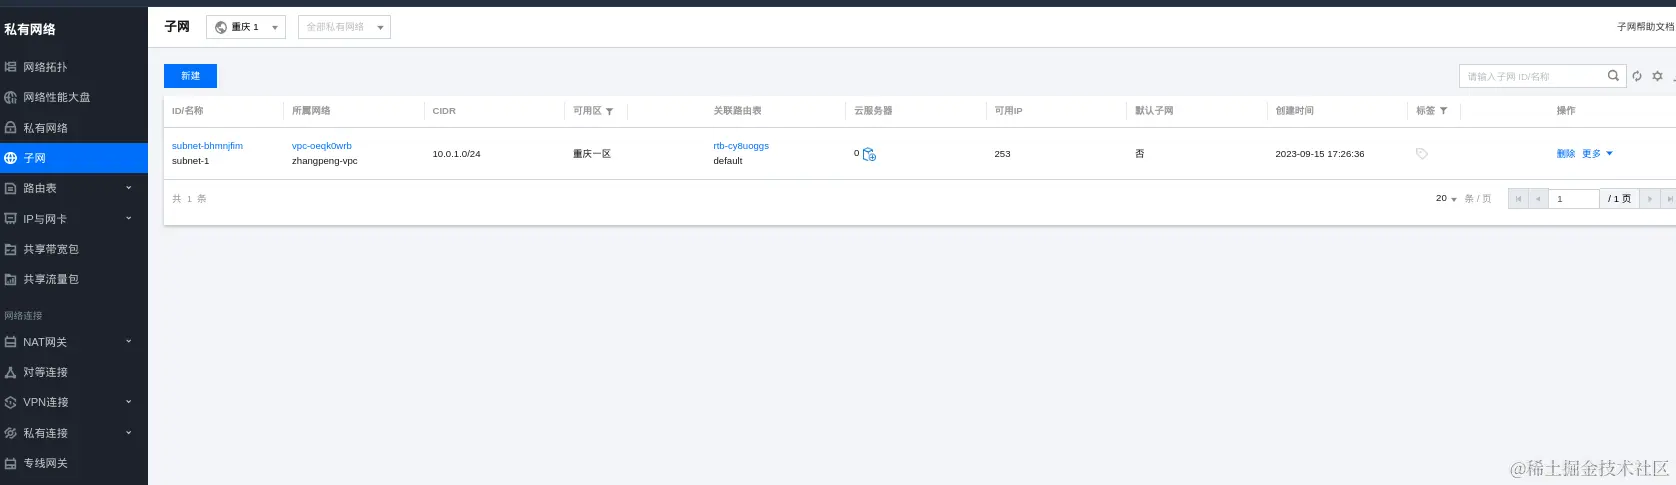Click the 路由表 sidebar icon
This screenshot has height=485, width=1676.
[x=11, y=188]
